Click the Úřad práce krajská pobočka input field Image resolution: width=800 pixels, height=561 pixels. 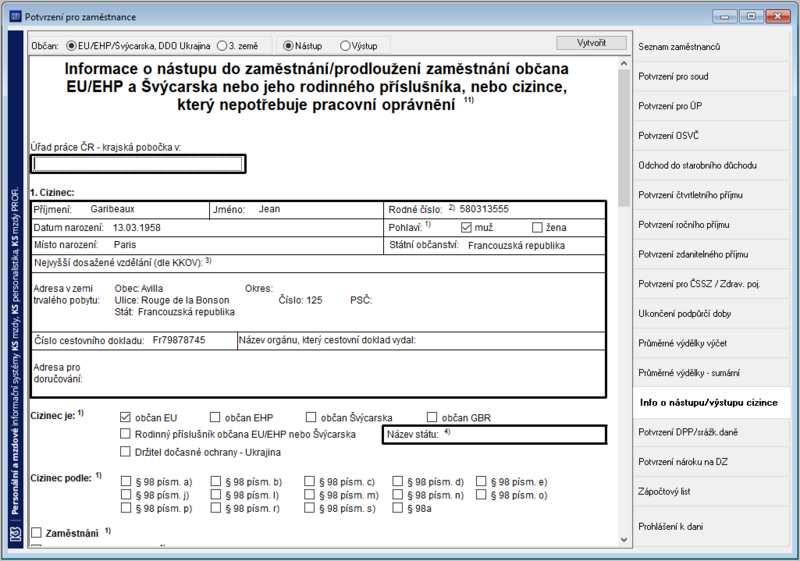tap(138, 164)
